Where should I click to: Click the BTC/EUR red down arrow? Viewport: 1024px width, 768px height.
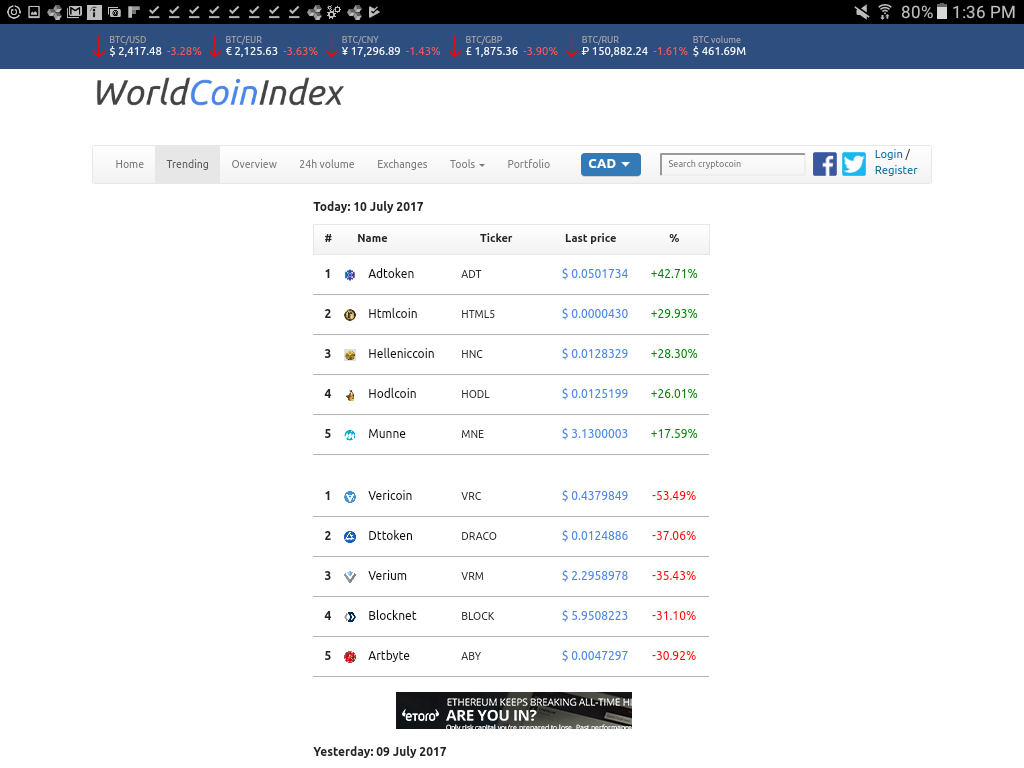pos(215,46)
